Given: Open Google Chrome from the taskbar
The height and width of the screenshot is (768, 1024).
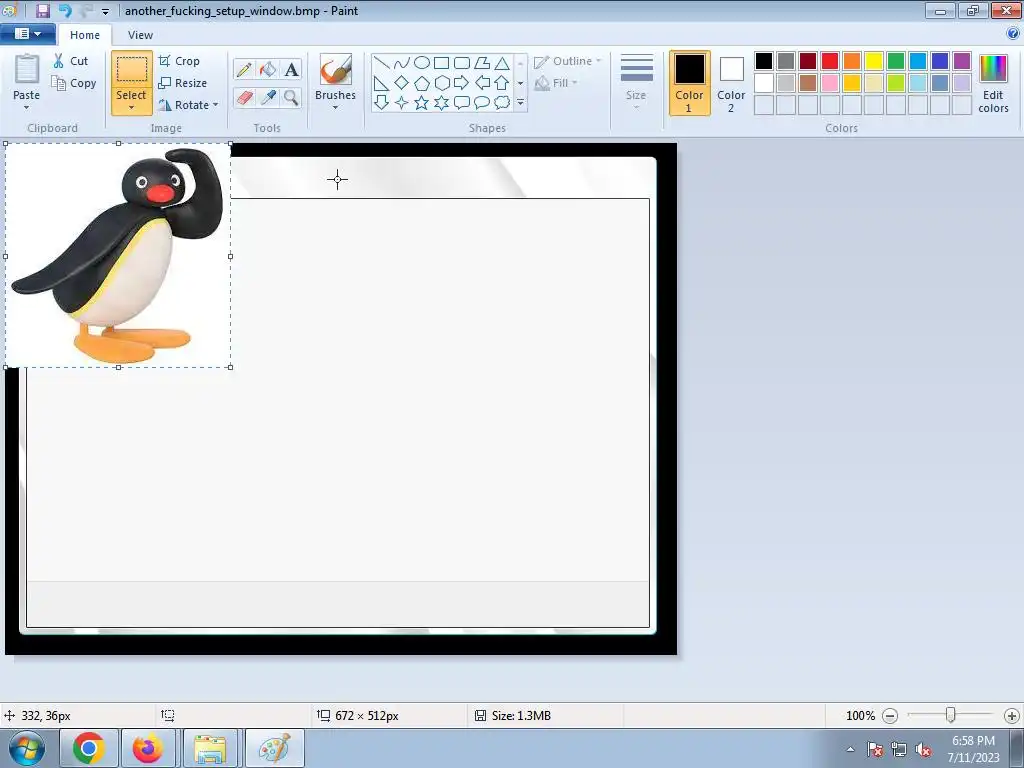Looking at the screenshot, I should click(x=88, y=748).
